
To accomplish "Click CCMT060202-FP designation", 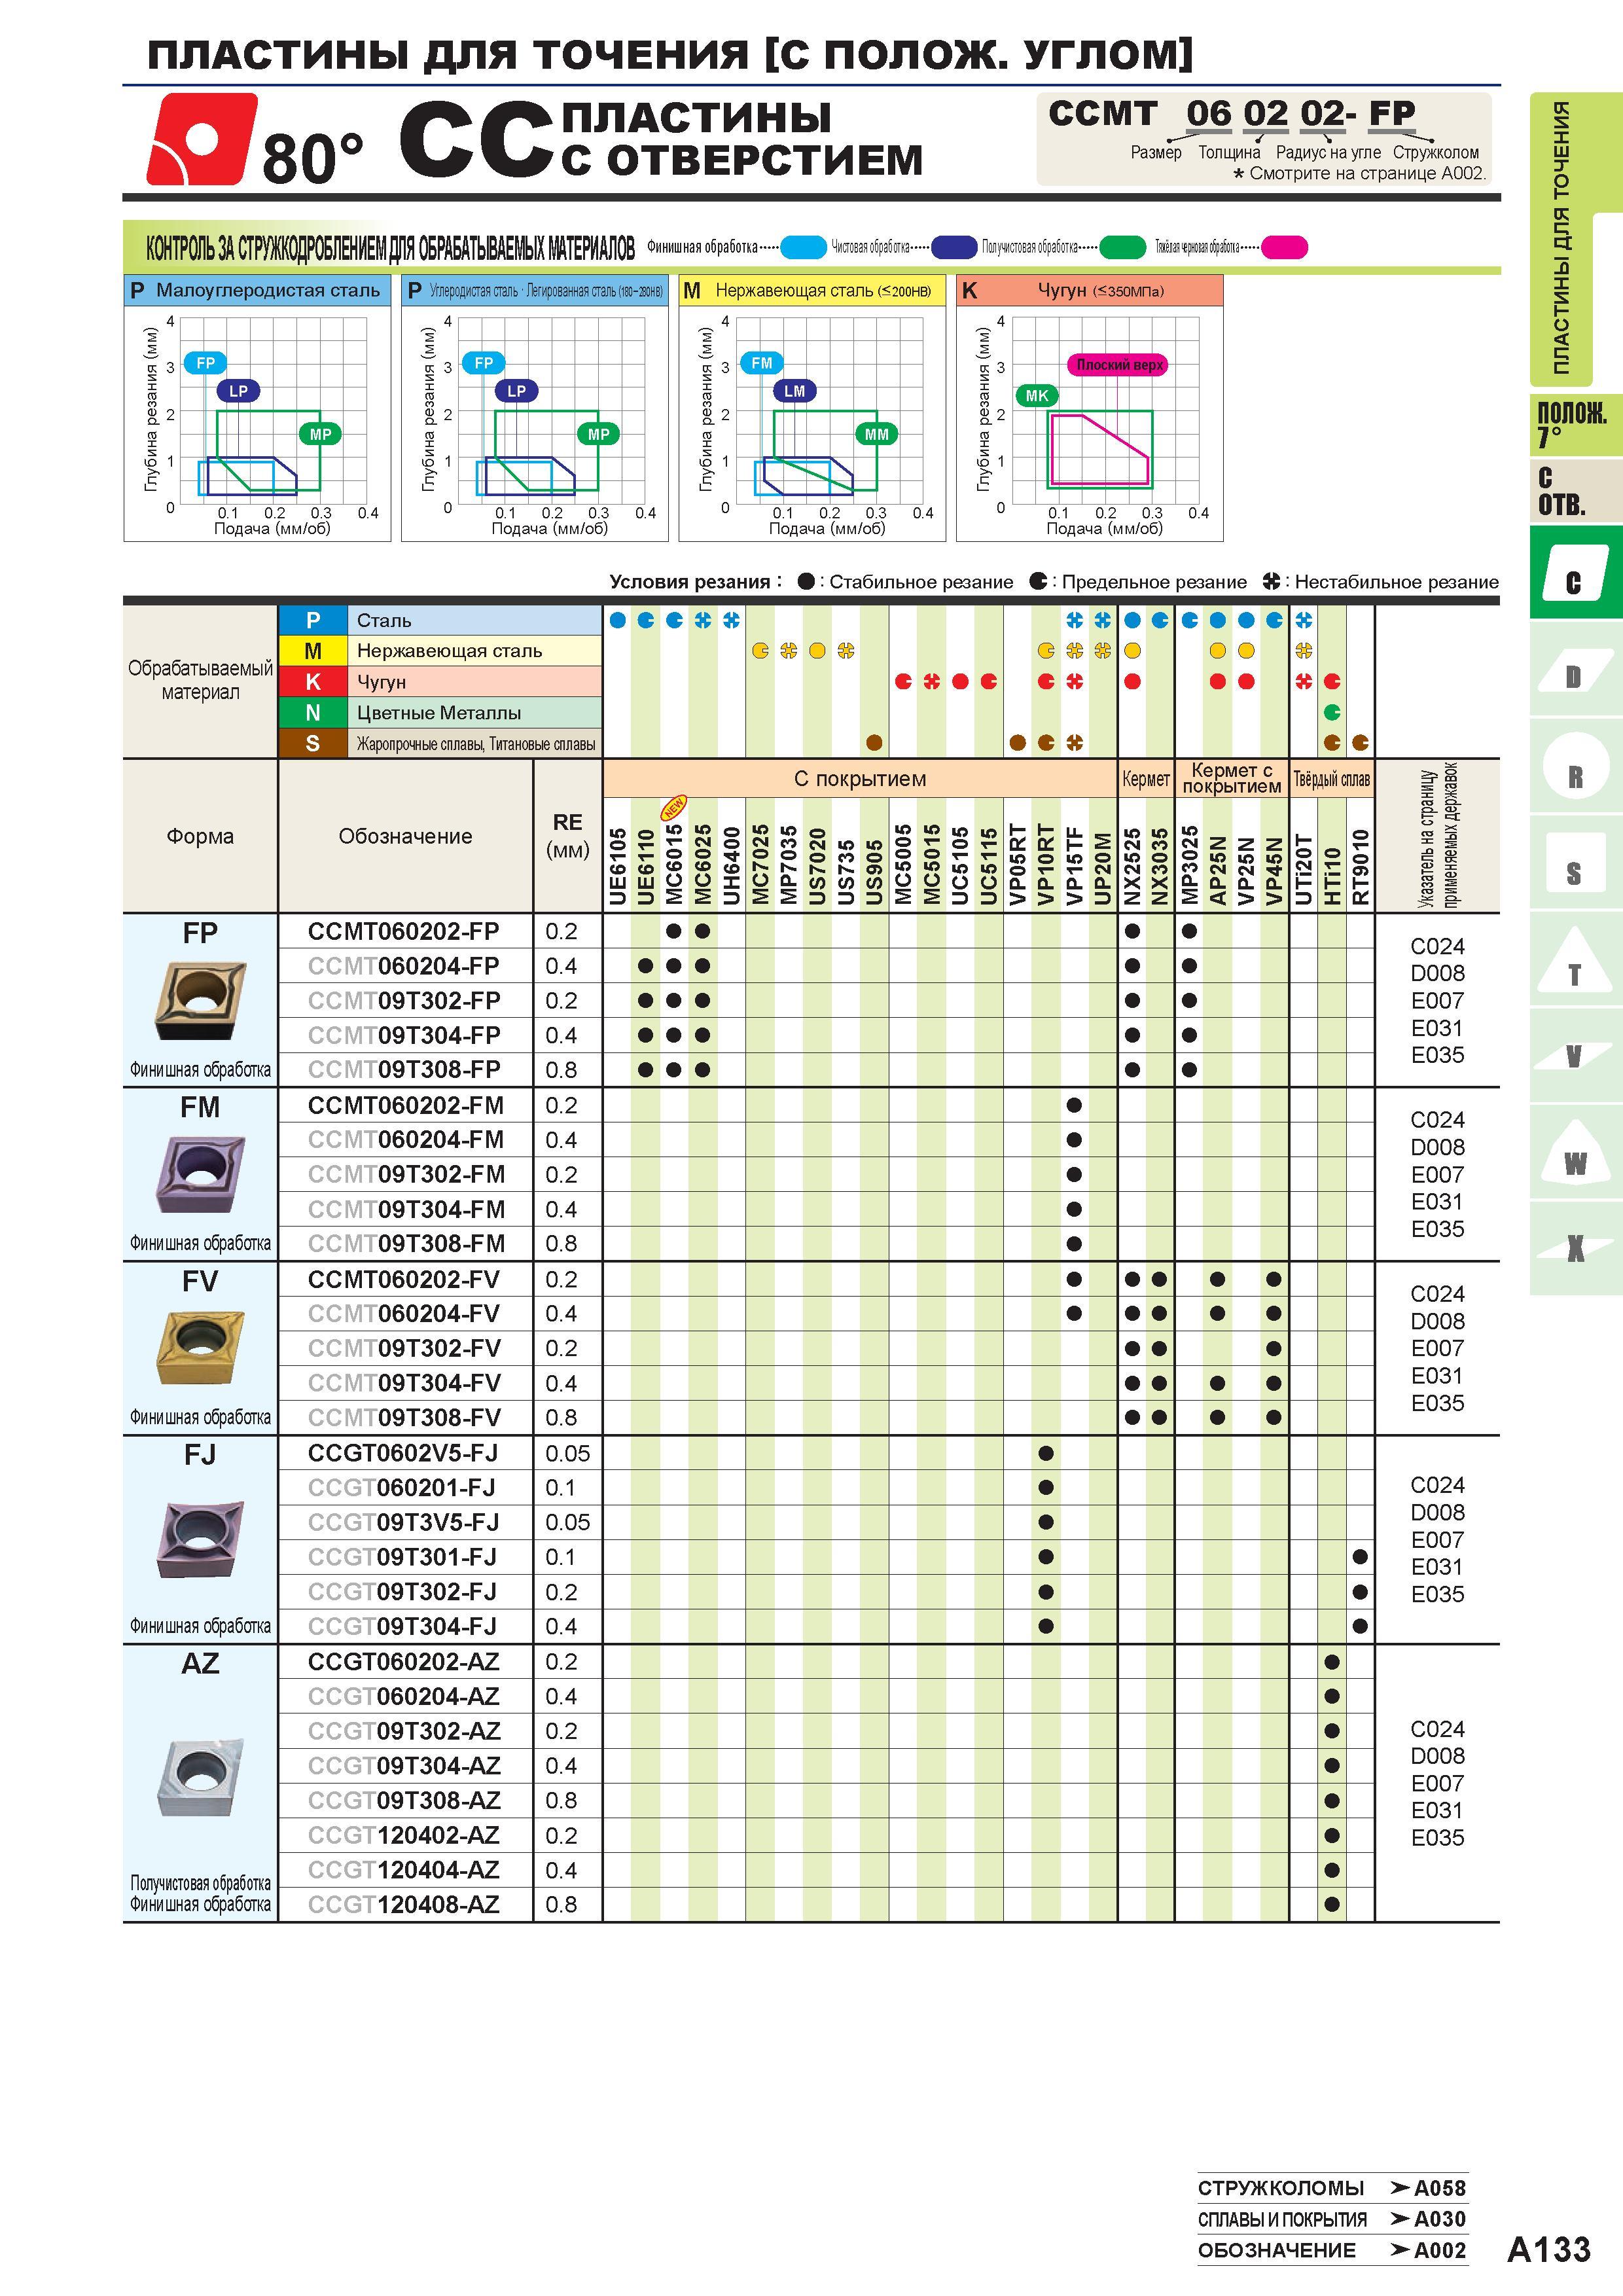I will 404,931.
